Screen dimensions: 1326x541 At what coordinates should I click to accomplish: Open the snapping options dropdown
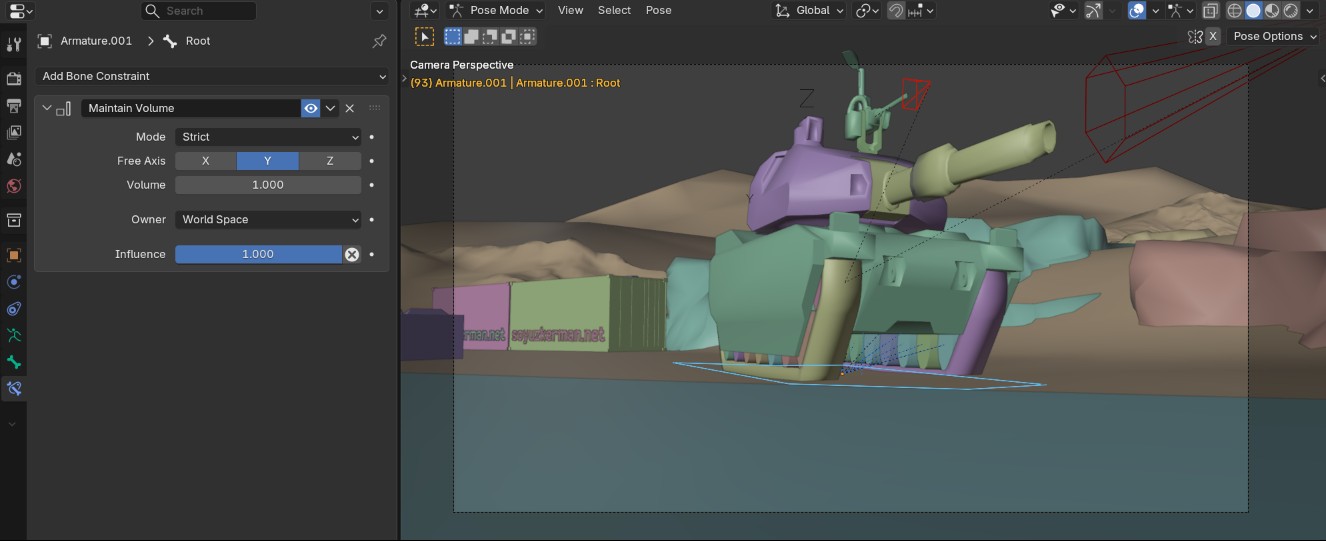click(x=923, y=10)
